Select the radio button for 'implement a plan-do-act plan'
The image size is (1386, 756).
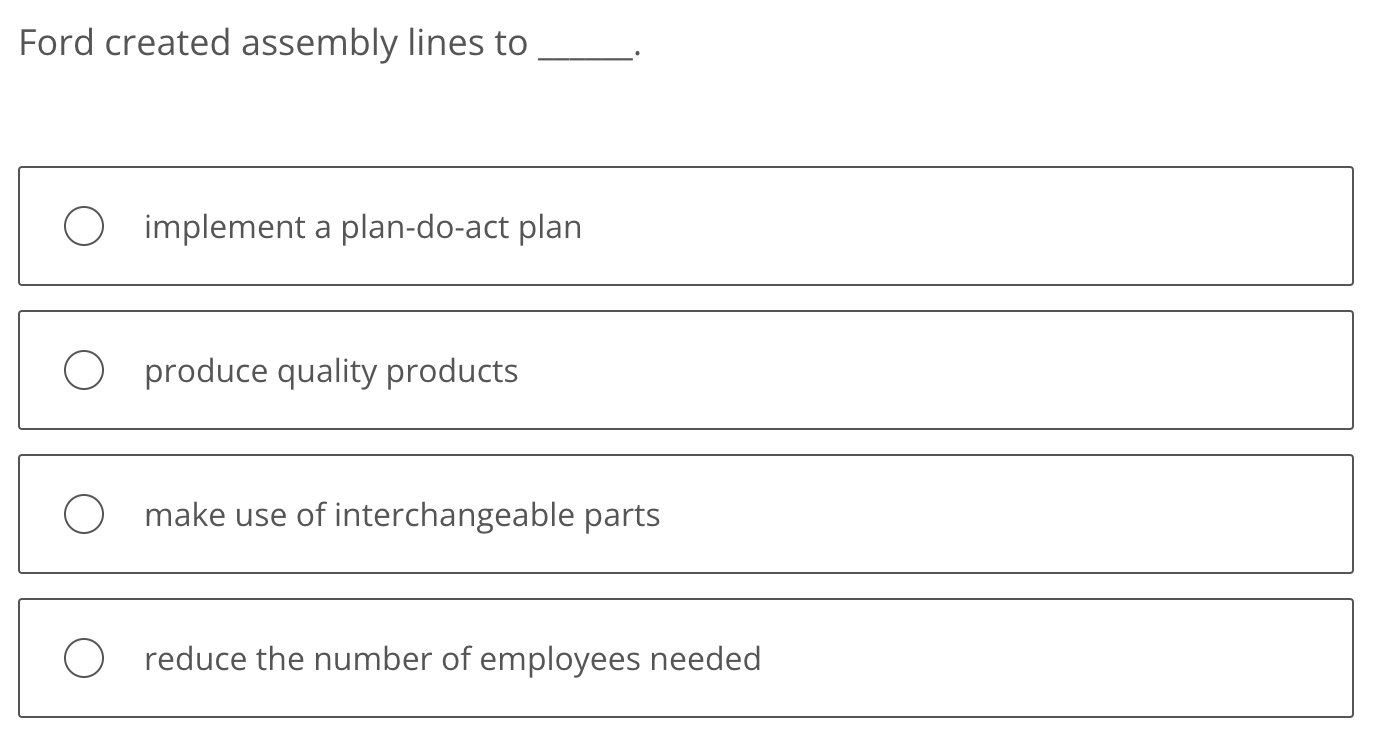point(84,226)
